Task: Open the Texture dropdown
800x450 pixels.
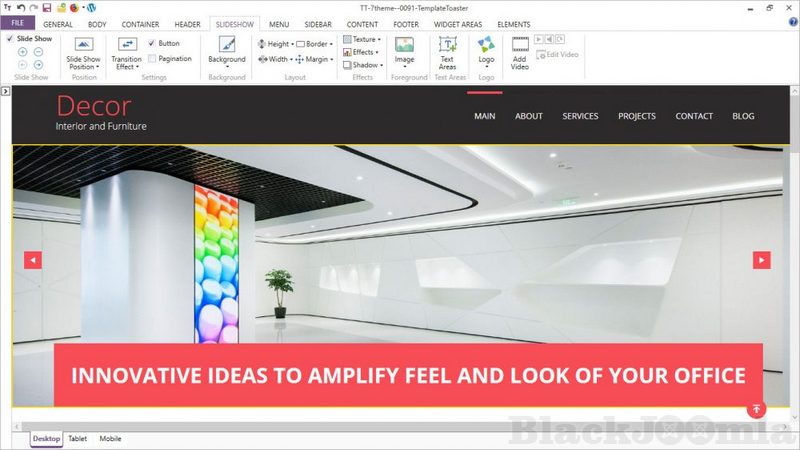Action: (362, 39)
